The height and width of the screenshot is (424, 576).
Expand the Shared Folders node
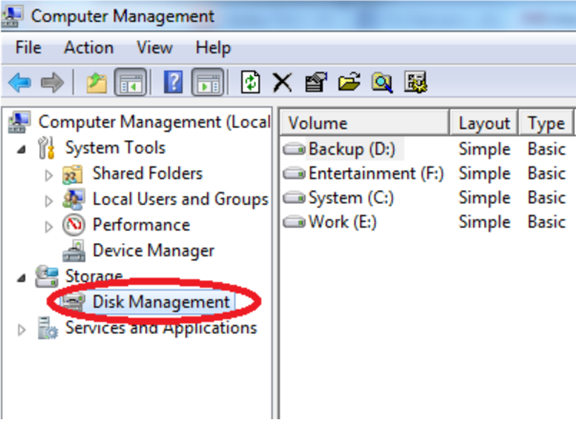(x=48, y=175)
